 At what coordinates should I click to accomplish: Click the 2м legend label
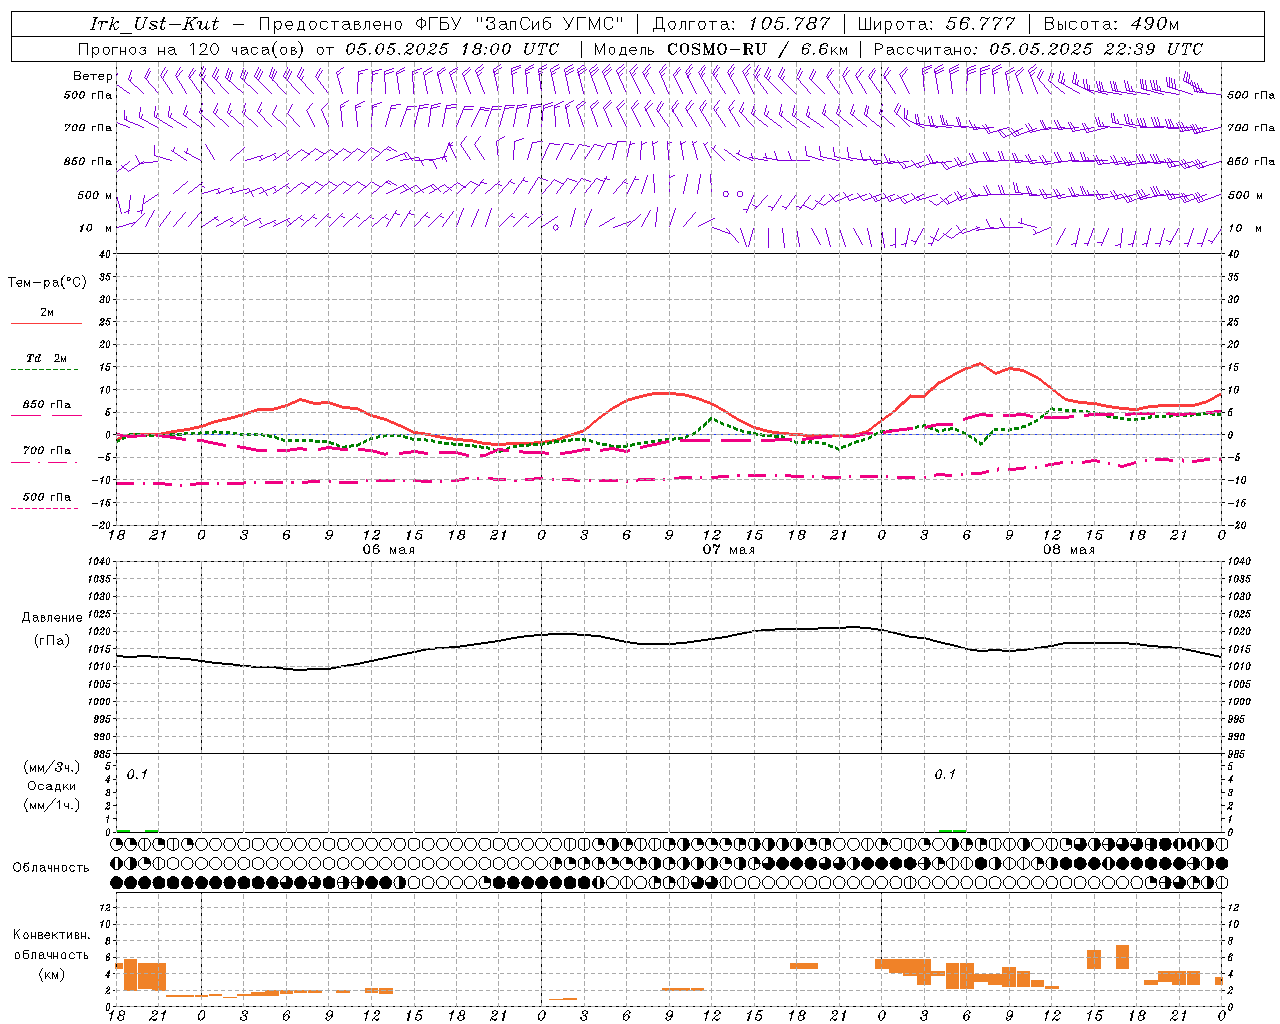pyautogui.click(x=47, y=312)
